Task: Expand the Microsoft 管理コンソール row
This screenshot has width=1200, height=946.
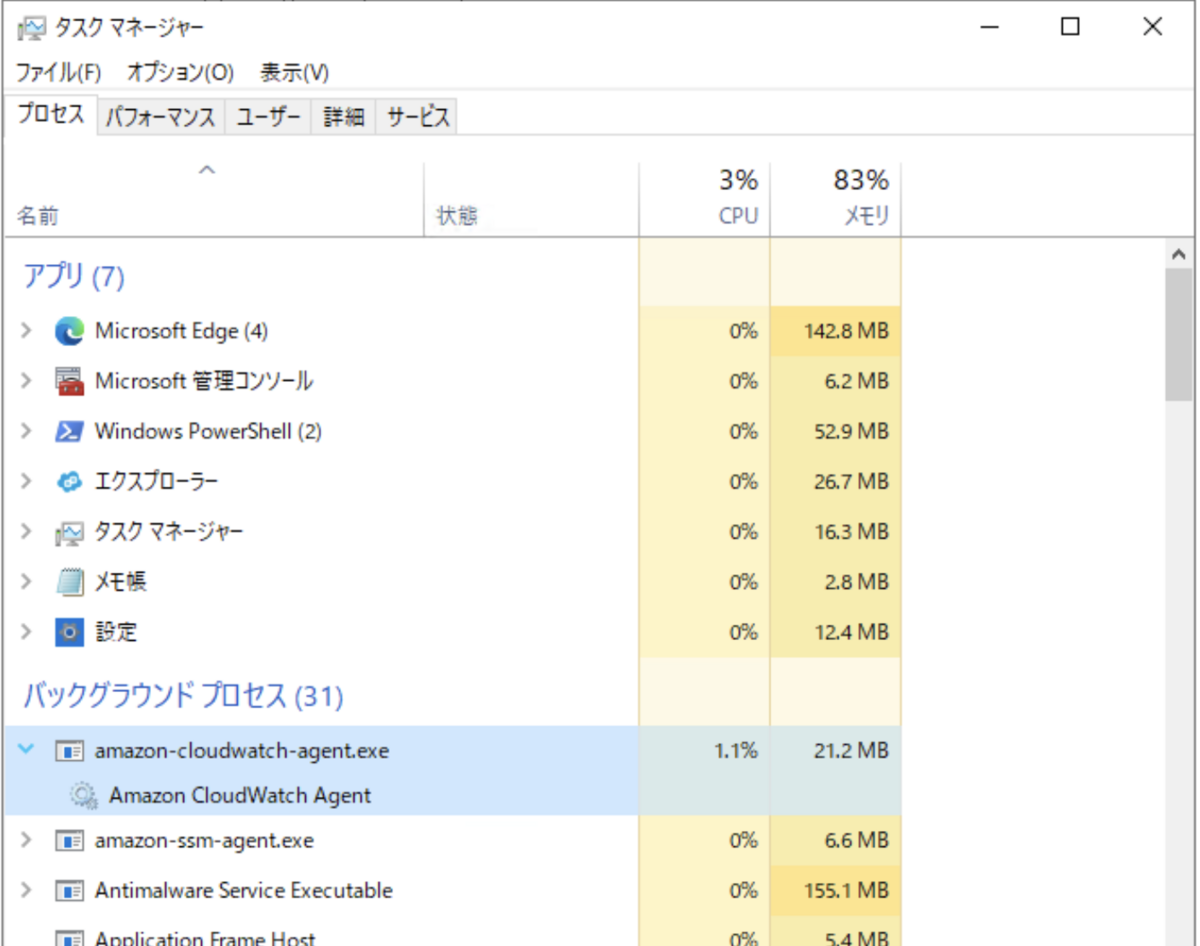Action: [26, 382]
